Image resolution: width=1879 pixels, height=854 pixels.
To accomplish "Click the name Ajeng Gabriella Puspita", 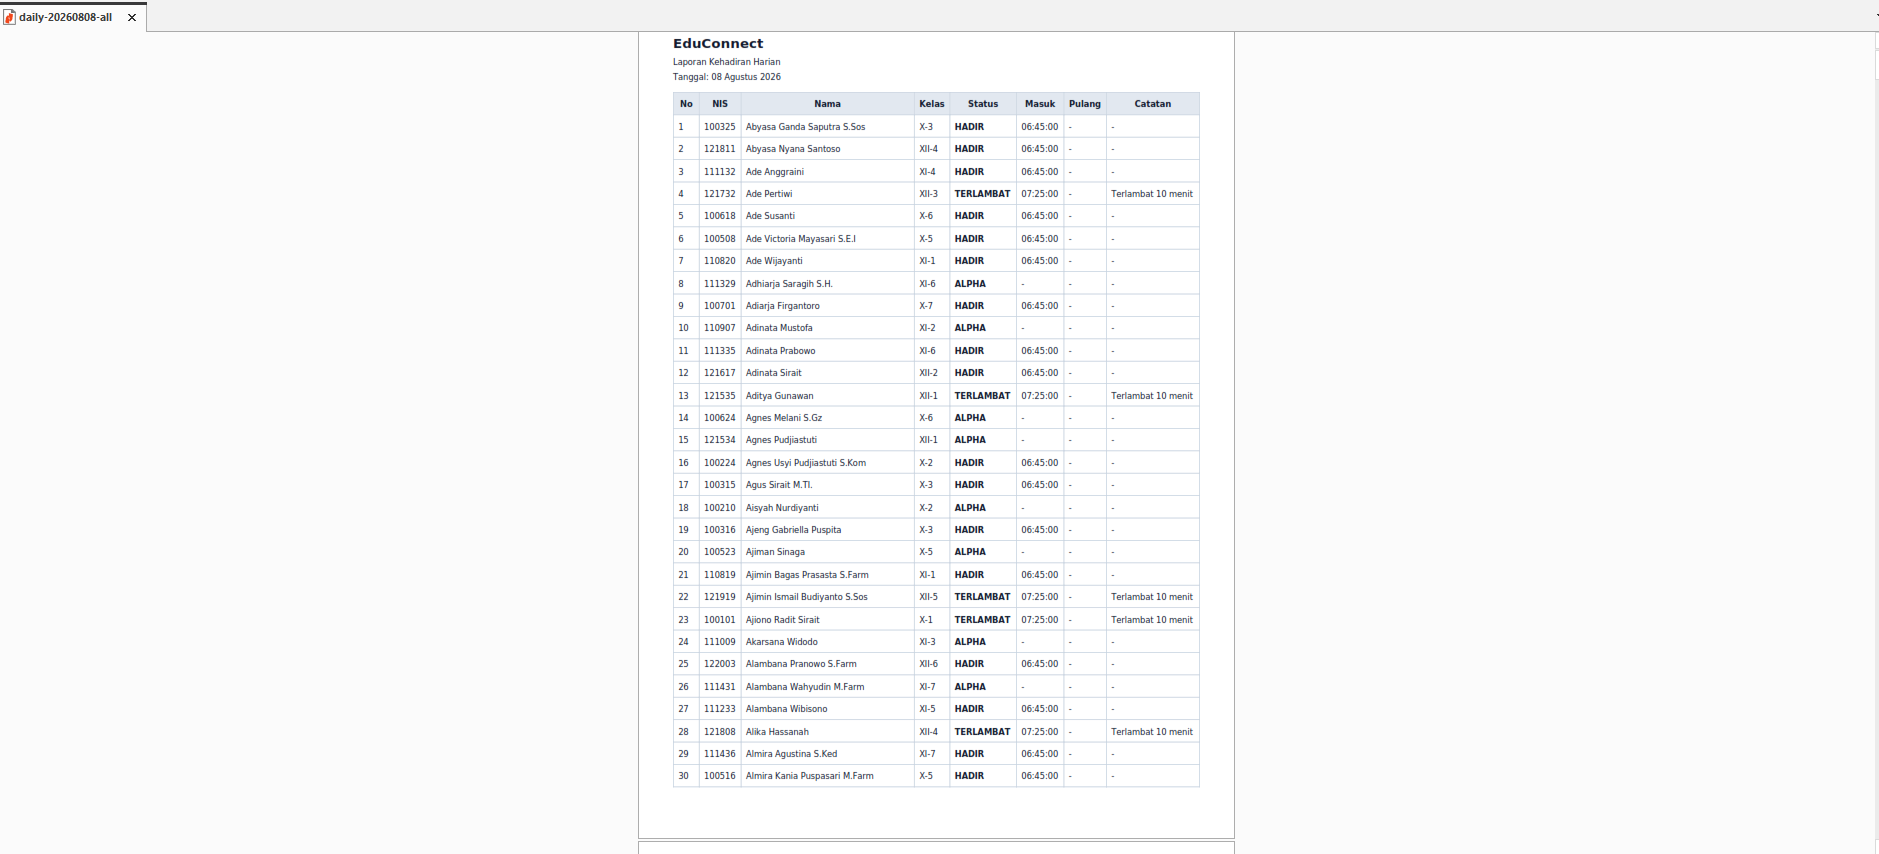I will (x=794, y=530).
